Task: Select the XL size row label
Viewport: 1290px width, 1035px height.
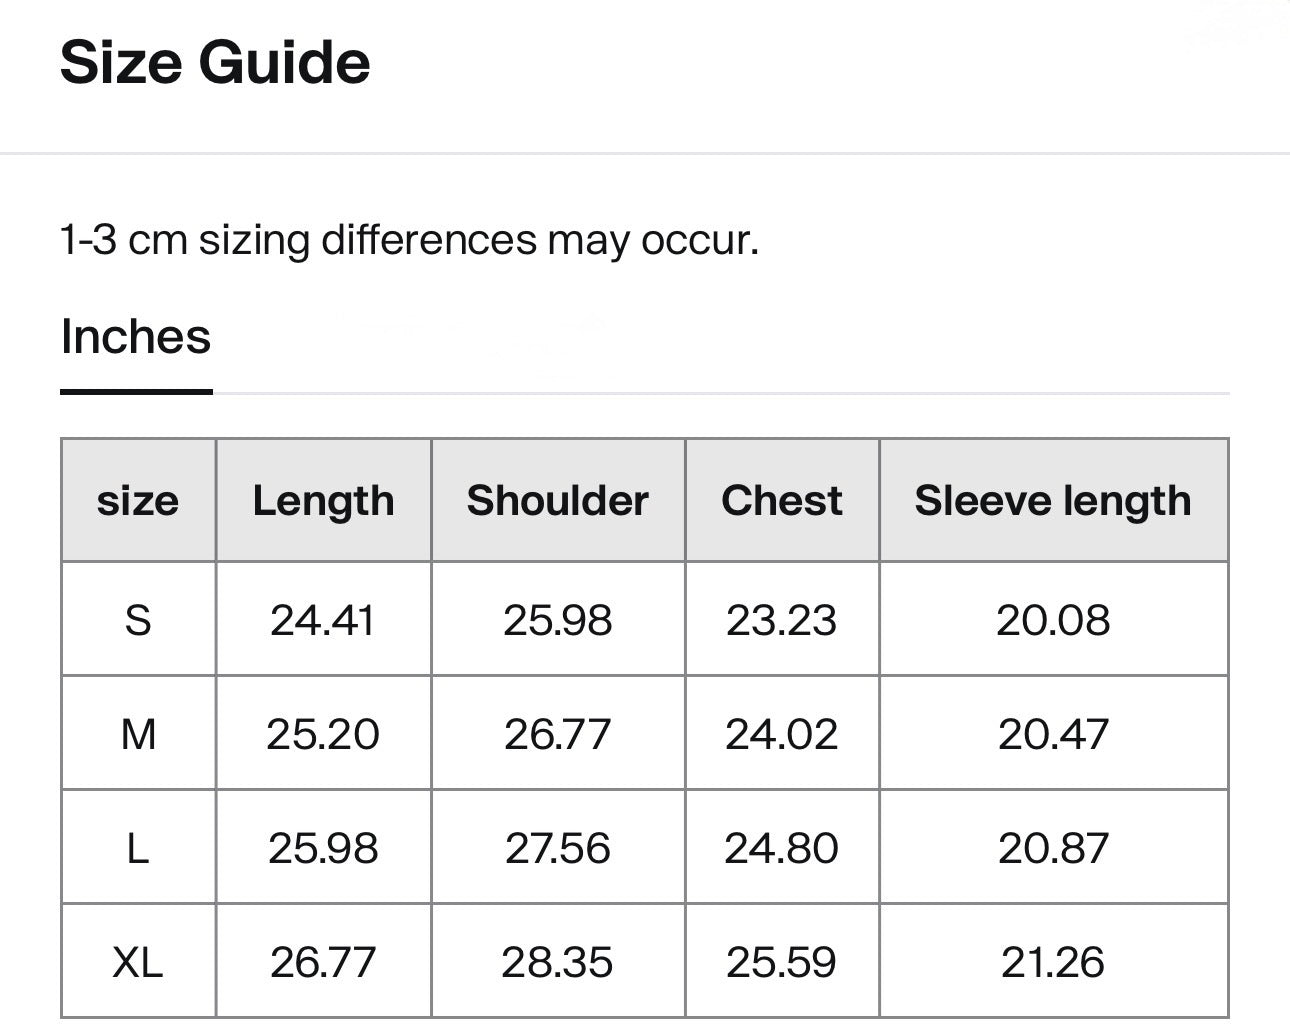Action: click(138, 962)
